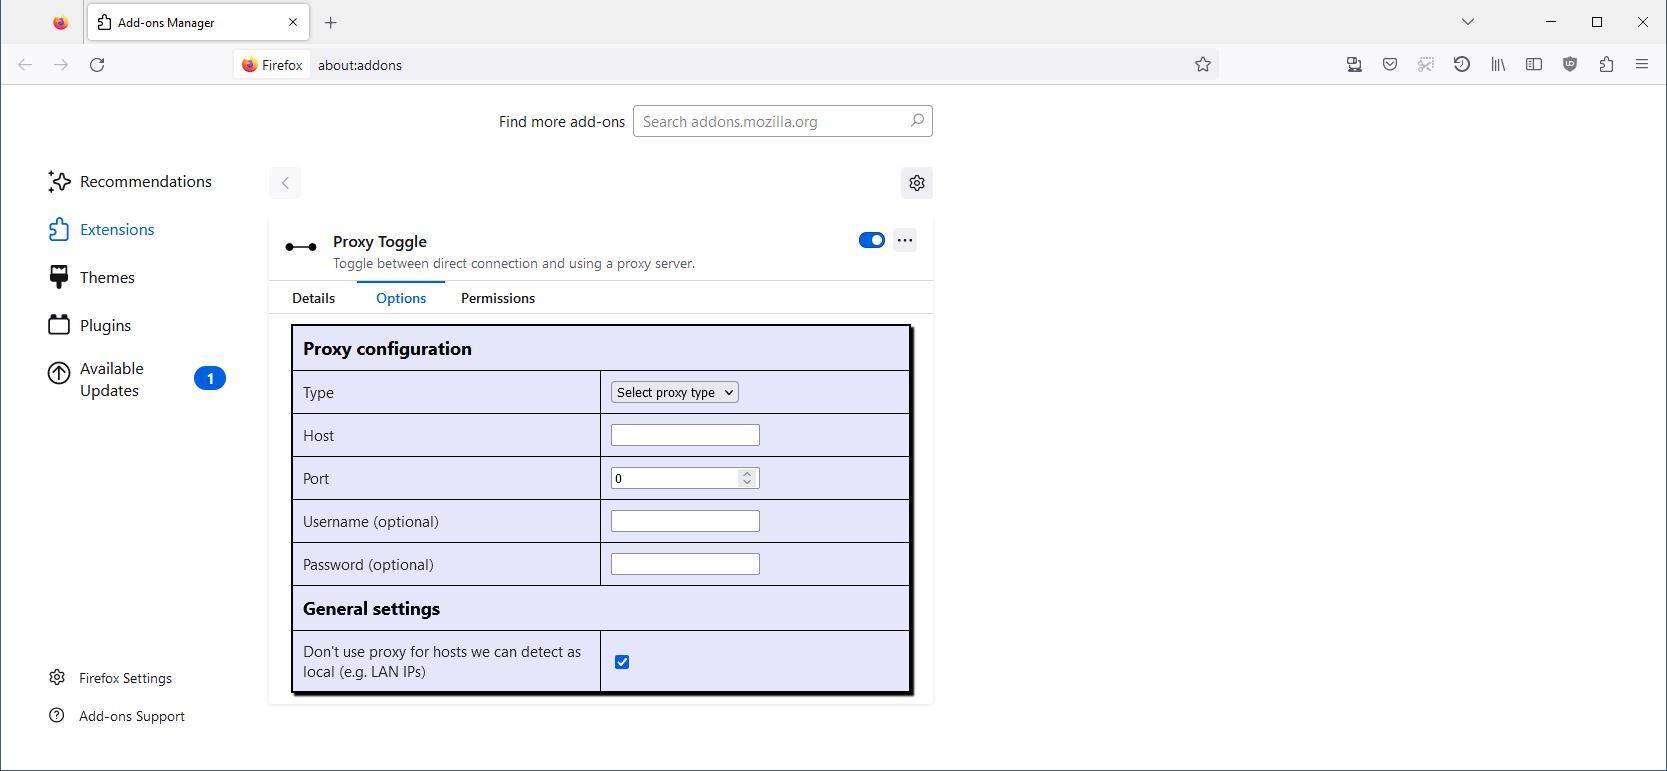Viewport: 1667px width, 771px height.
Task: Open the Select proxy type dropdown
Action: click(x=675, y=392)
